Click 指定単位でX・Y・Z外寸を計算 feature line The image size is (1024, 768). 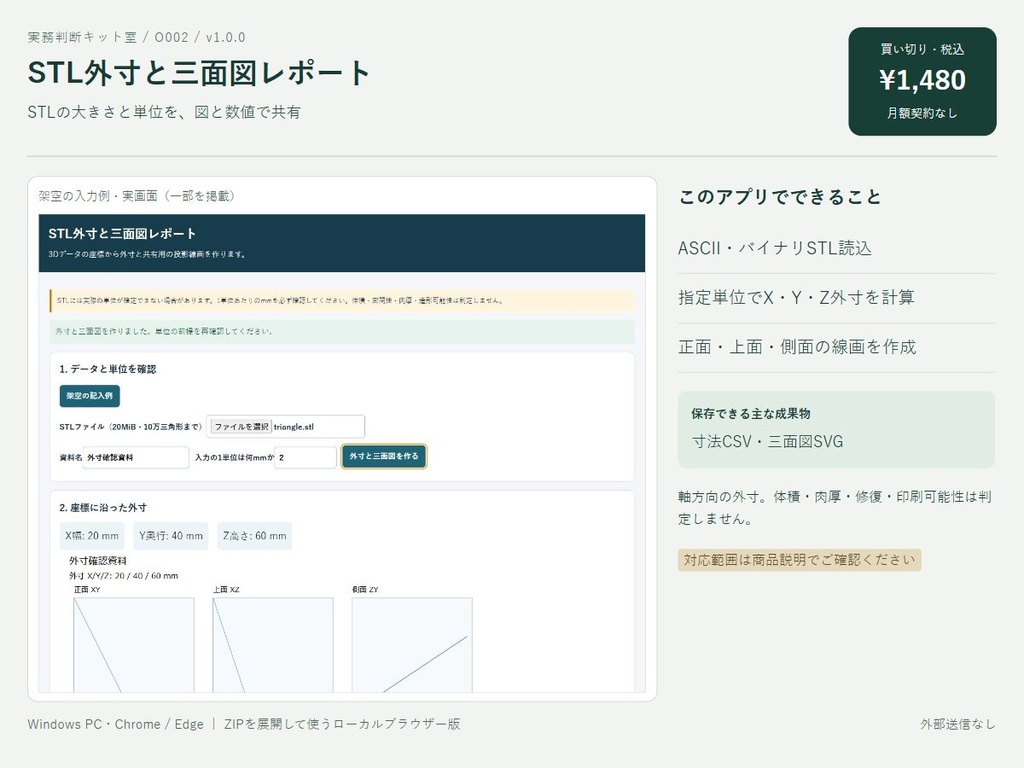[x=796, y=298]
